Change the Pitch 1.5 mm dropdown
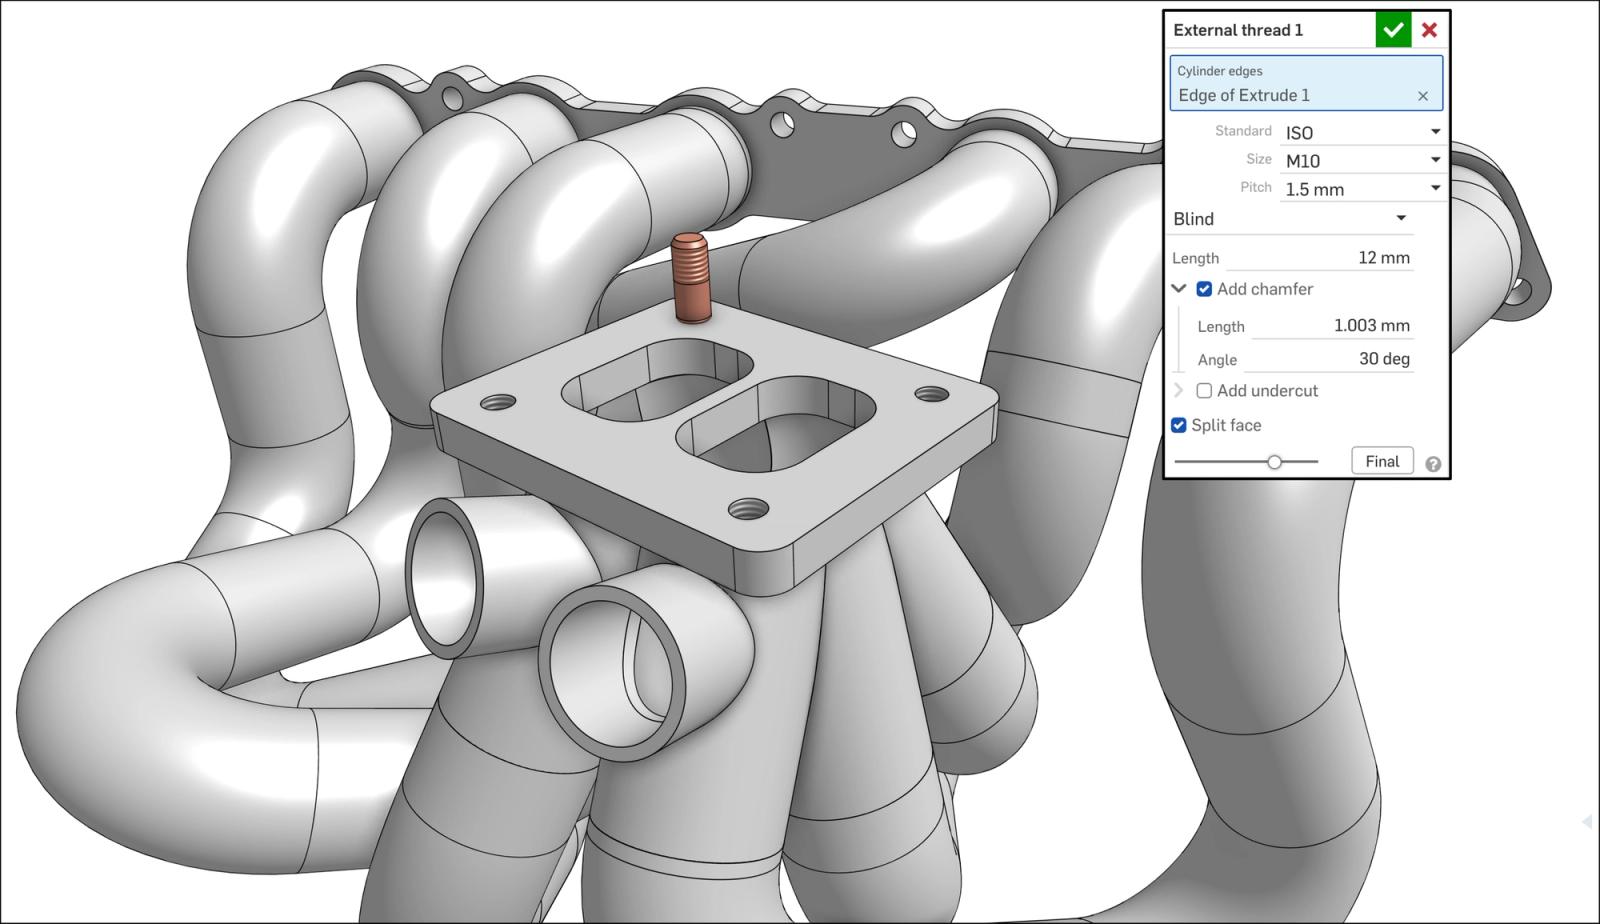Viewport: 1600px width, 924px height. point(1362,189)
